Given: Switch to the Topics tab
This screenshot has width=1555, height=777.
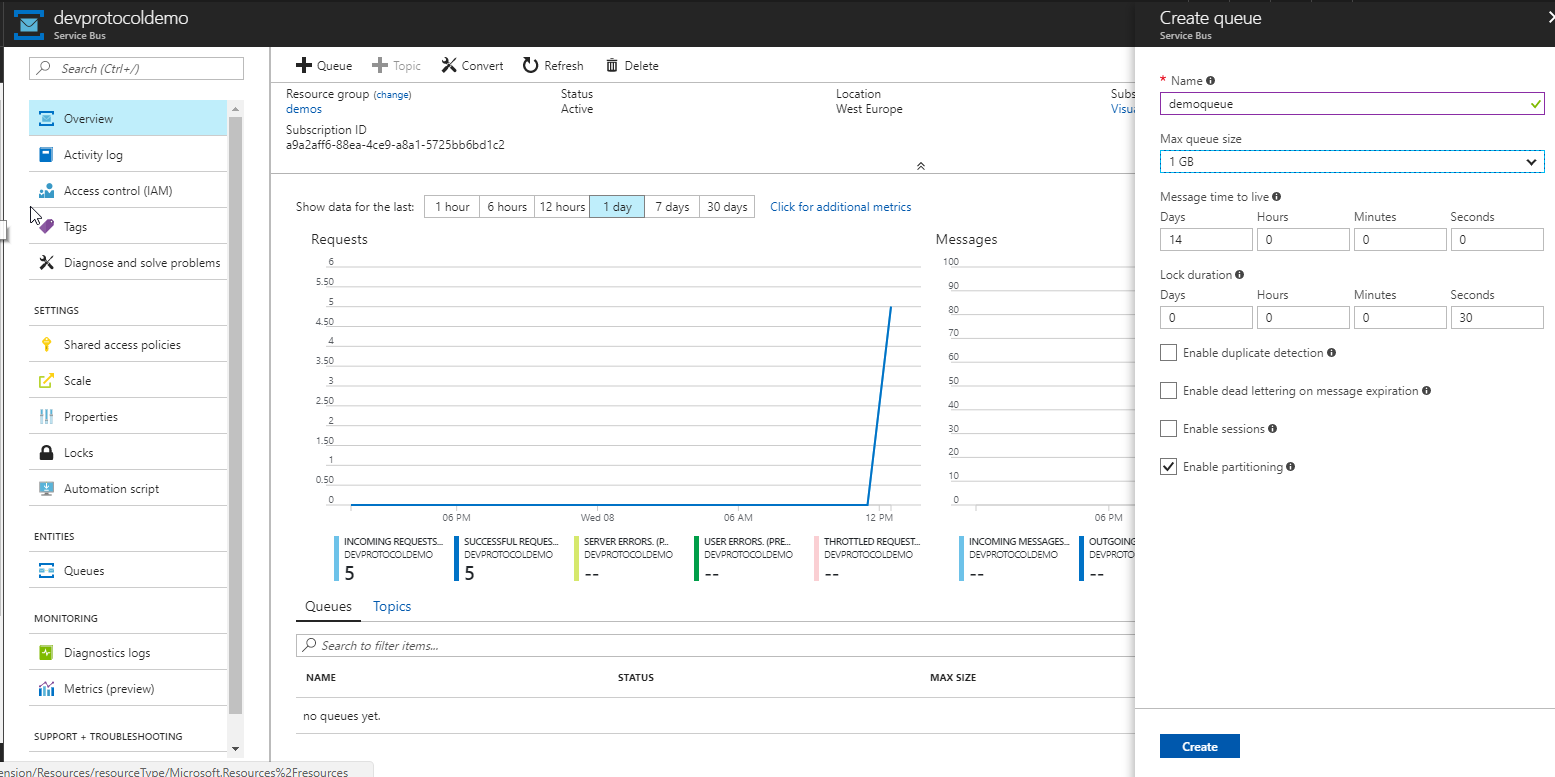Looking at the screenshot, I should click(392, 607).
